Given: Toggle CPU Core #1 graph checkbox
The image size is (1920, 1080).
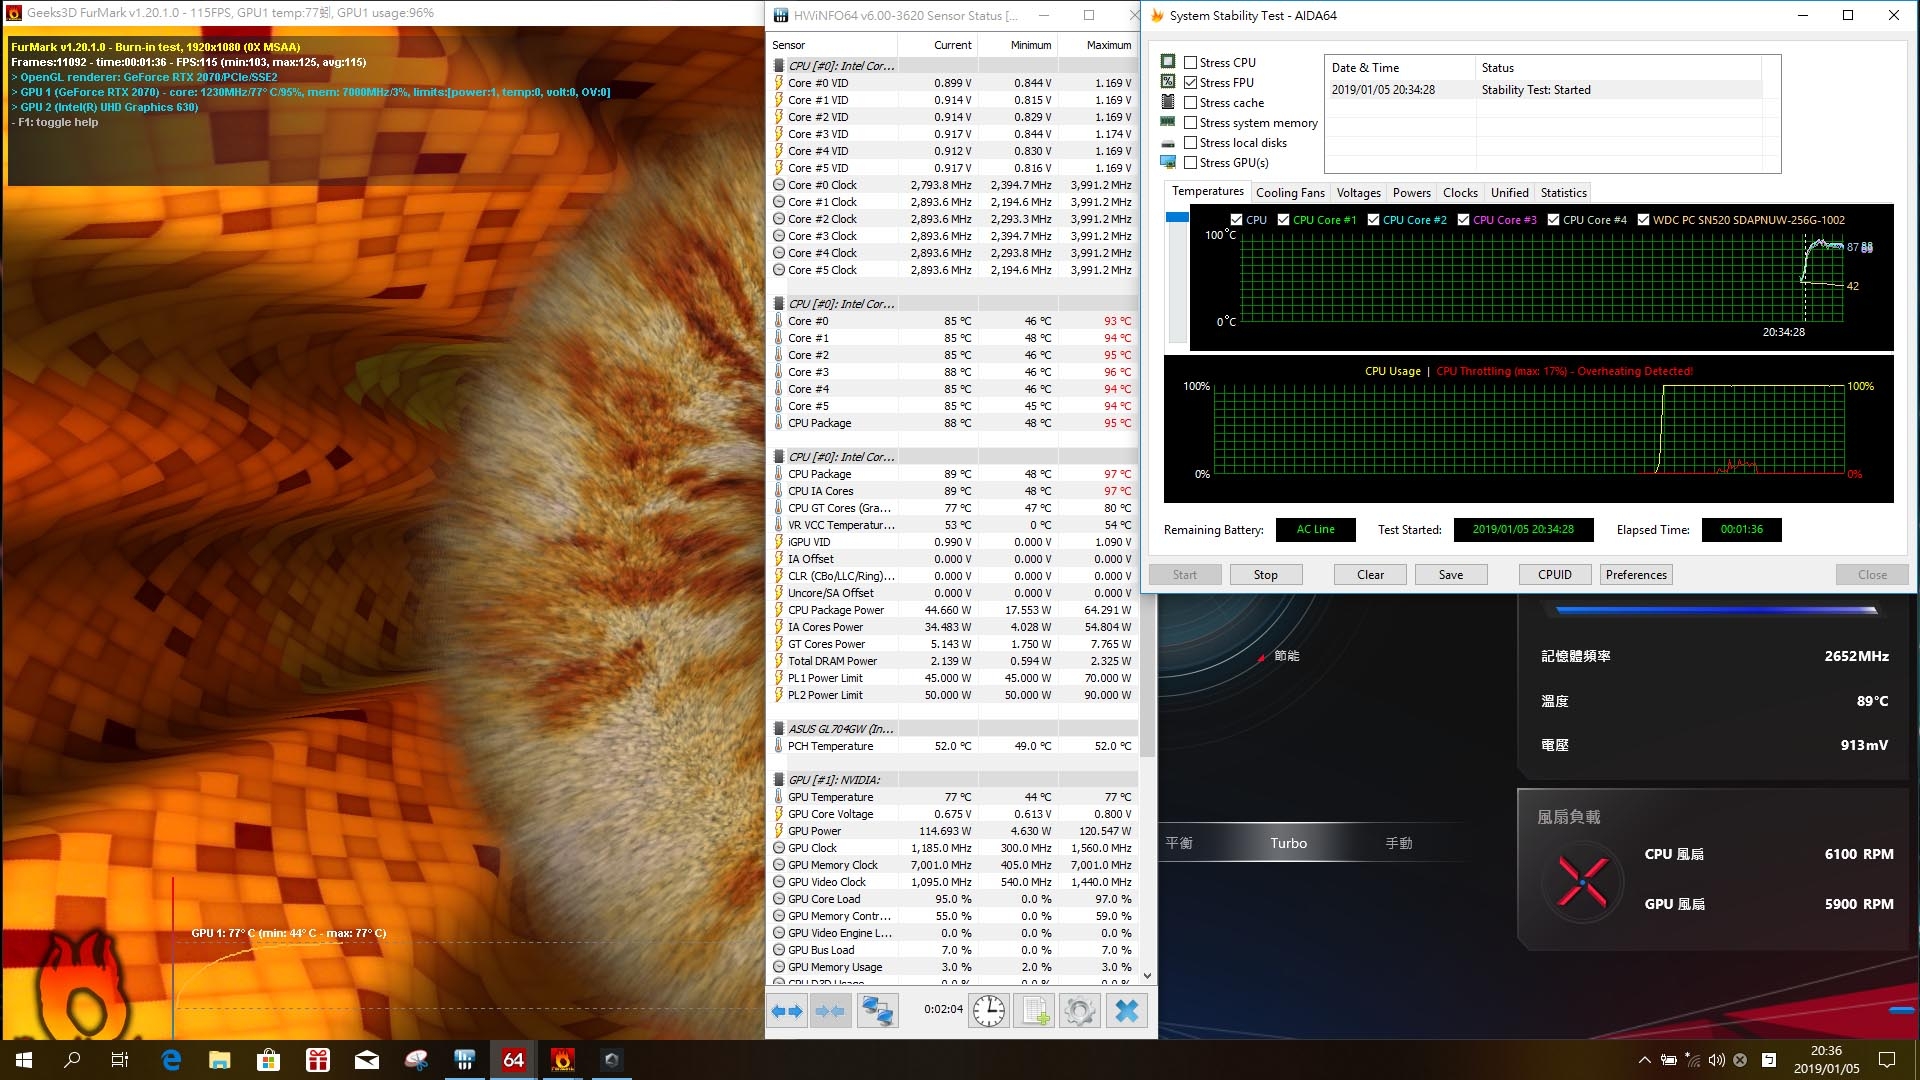Looking at the screenshot, I should 1283,220.
